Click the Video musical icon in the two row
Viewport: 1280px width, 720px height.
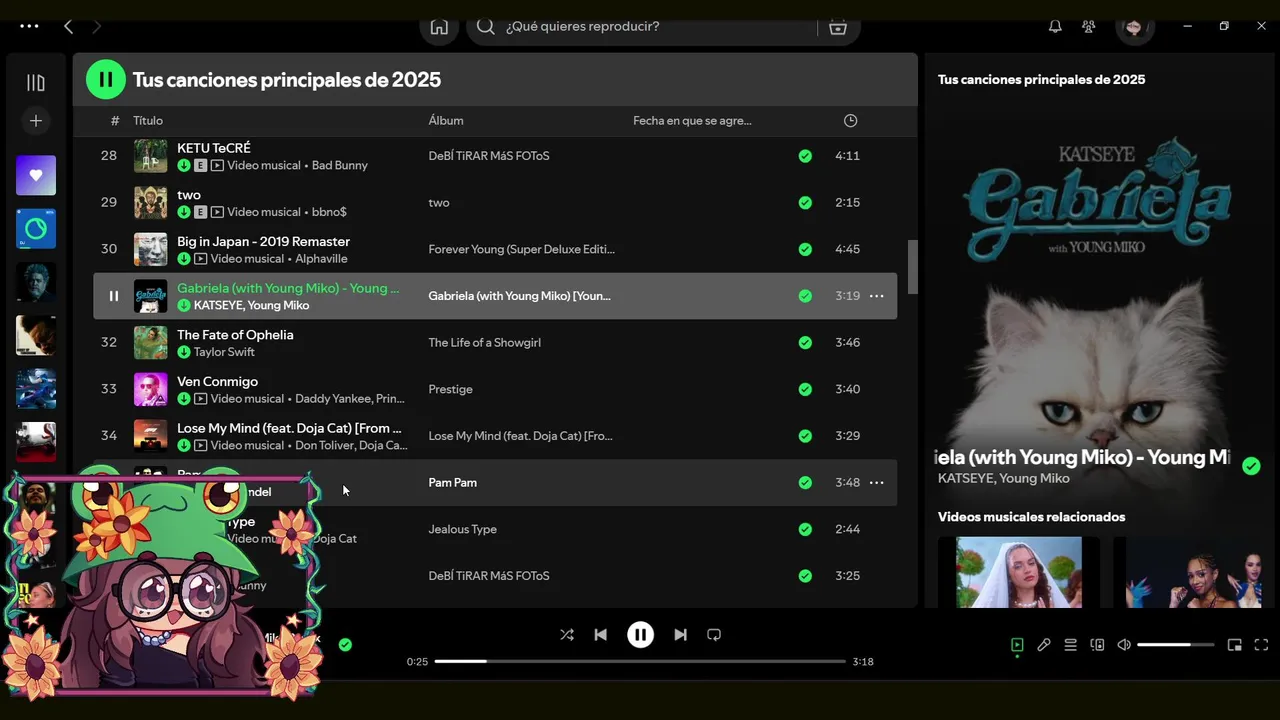(x=217, y=212)
